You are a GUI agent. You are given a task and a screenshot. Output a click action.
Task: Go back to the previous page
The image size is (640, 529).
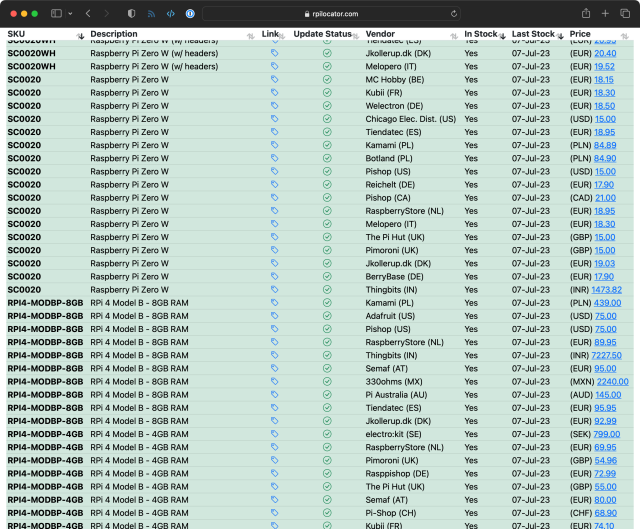click(x=88, y=14)
